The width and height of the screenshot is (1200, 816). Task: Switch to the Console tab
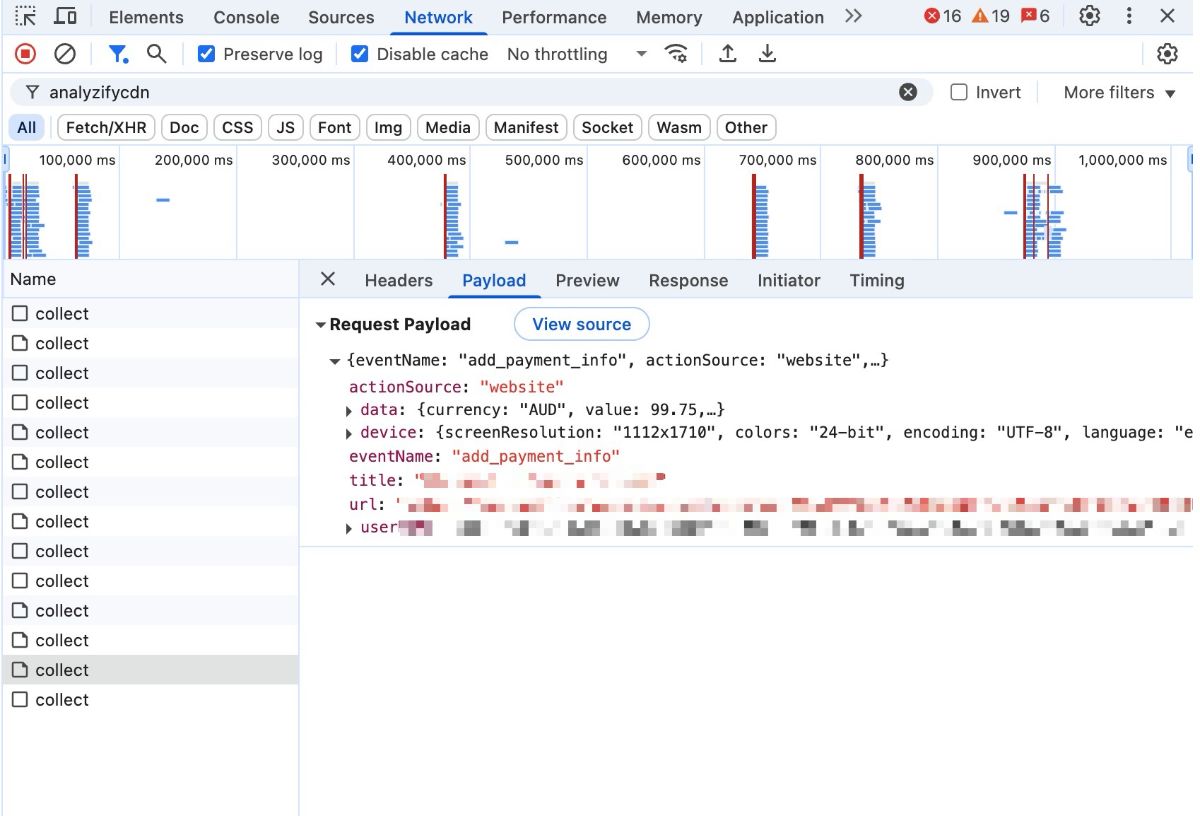(x=246, y=17)
